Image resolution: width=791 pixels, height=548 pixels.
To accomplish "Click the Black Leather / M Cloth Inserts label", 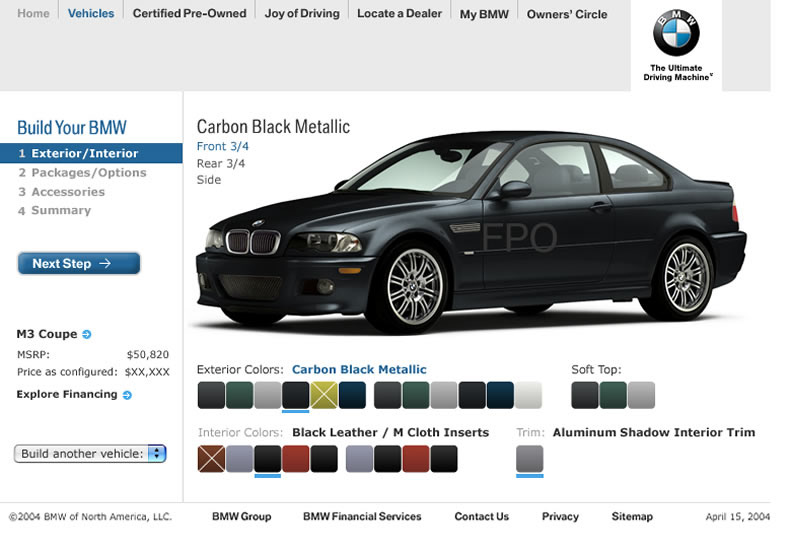I will pos(390,432).
